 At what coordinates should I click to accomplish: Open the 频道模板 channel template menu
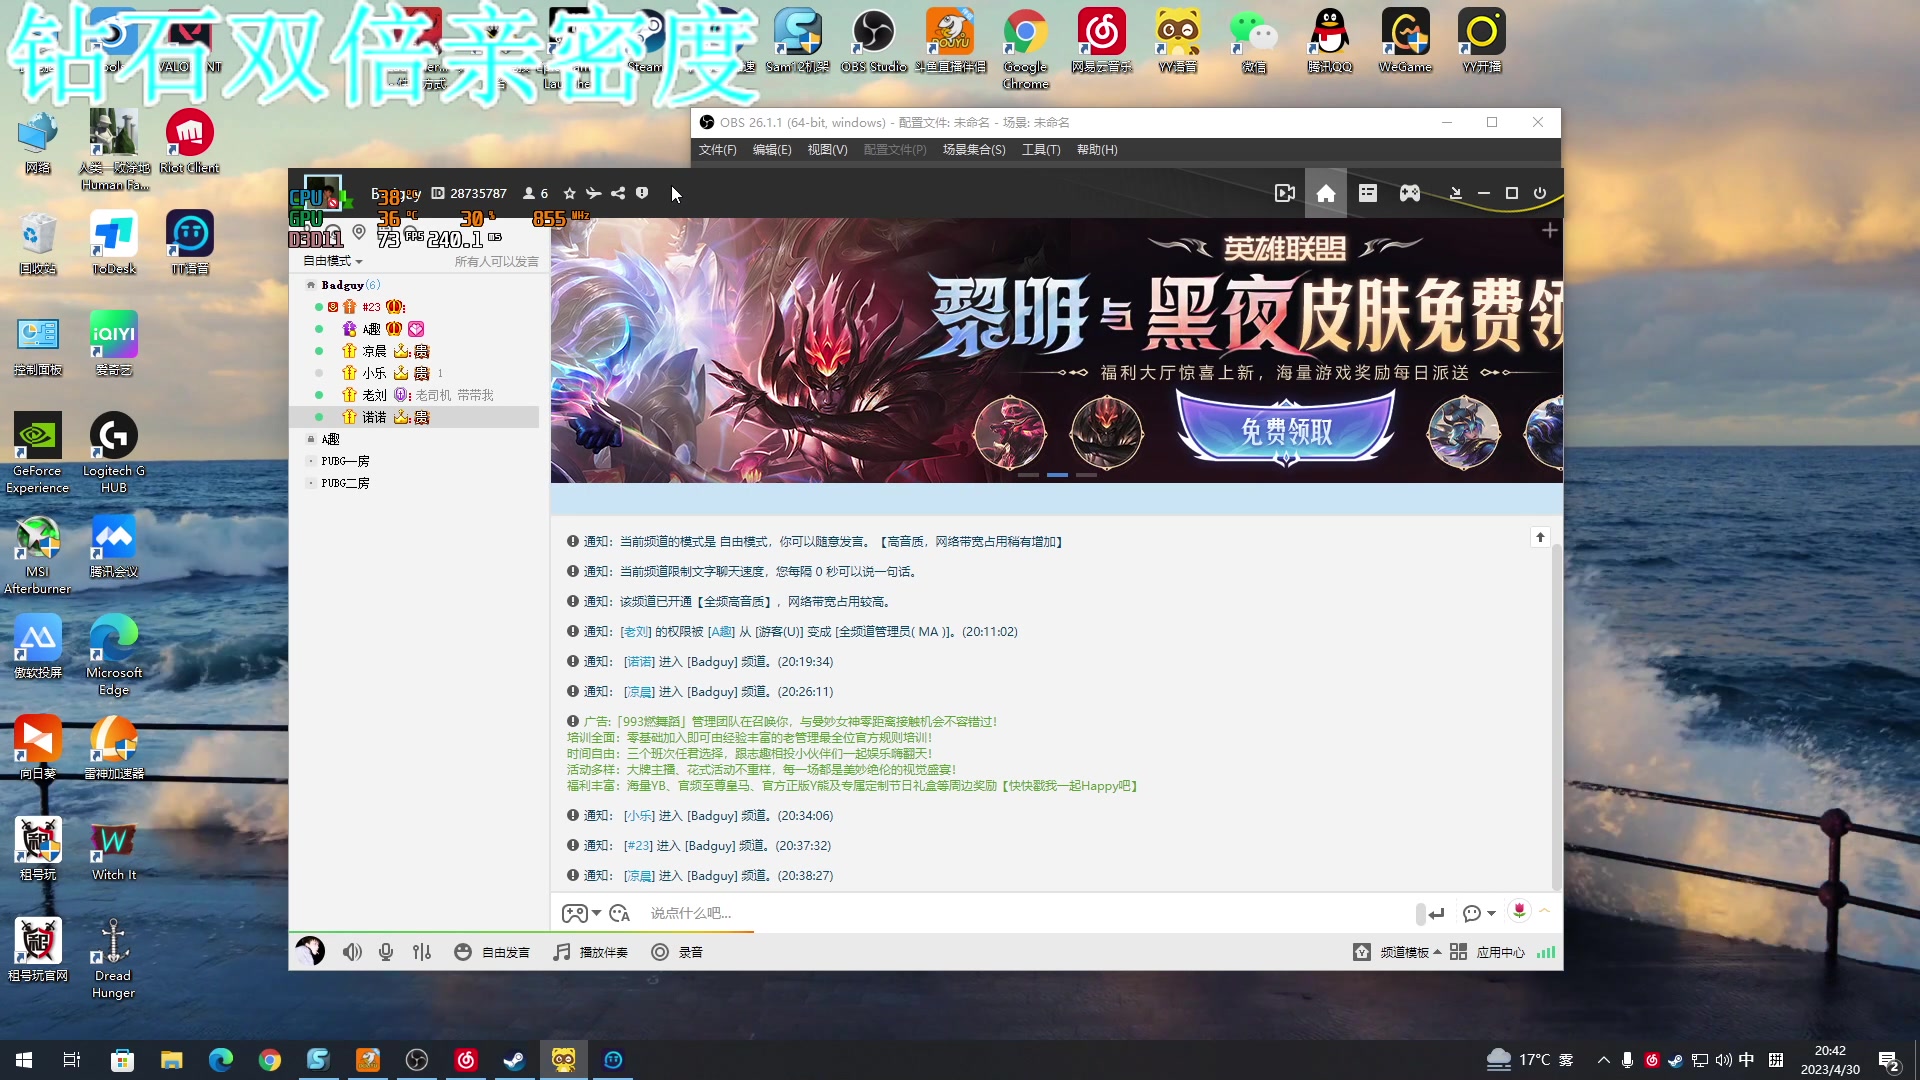[x=1397, y=952]
